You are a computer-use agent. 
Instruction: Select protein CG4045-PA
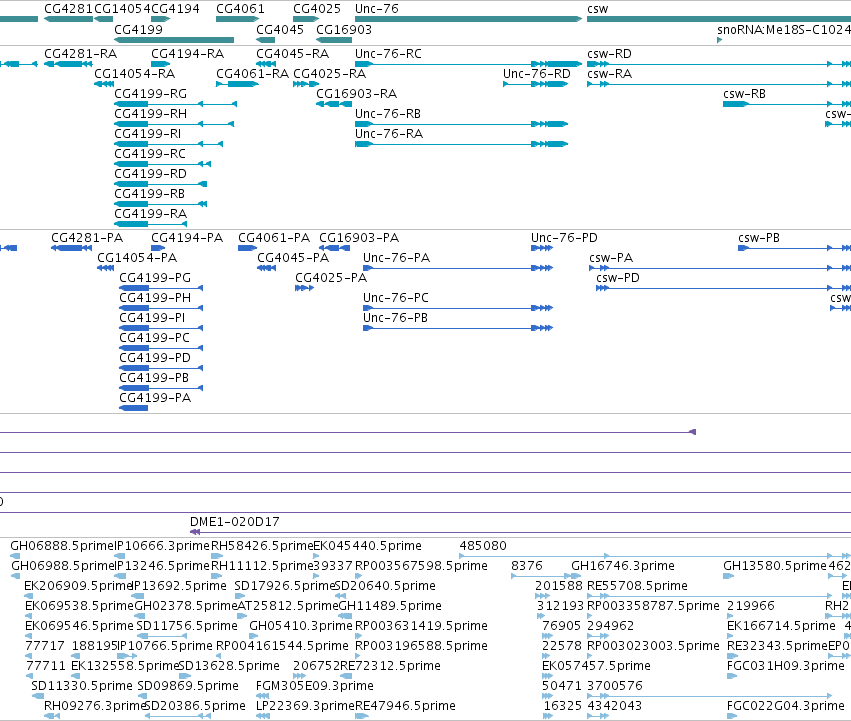click(293, 258)
